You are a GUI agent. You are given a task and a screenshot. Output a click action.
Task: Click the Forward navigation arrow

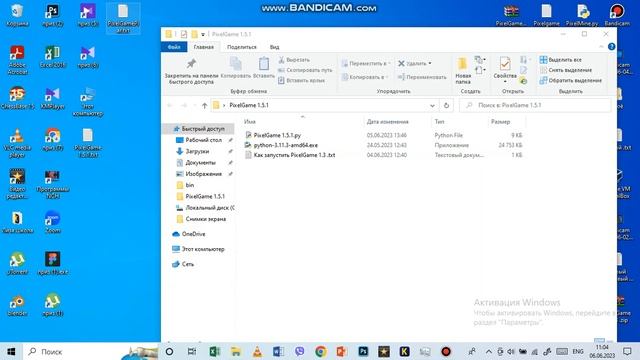tap(184, 105)
